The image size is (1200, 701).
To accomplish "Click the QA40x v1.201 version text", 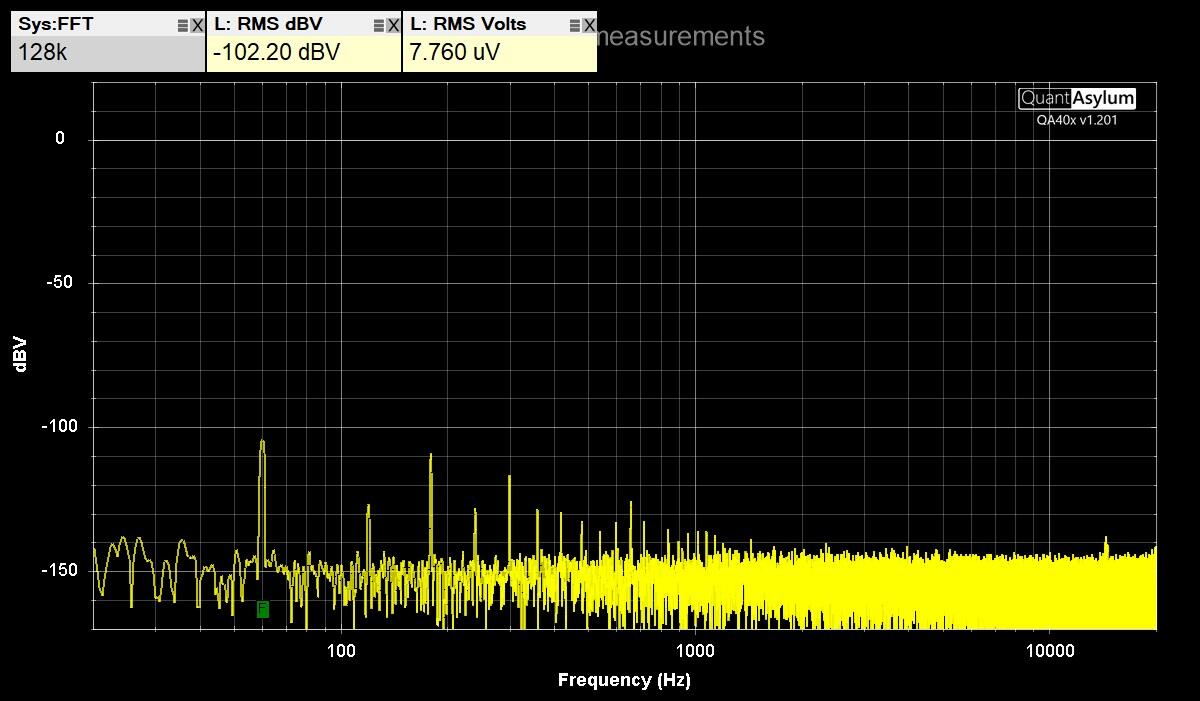I will coord(1077,120).
